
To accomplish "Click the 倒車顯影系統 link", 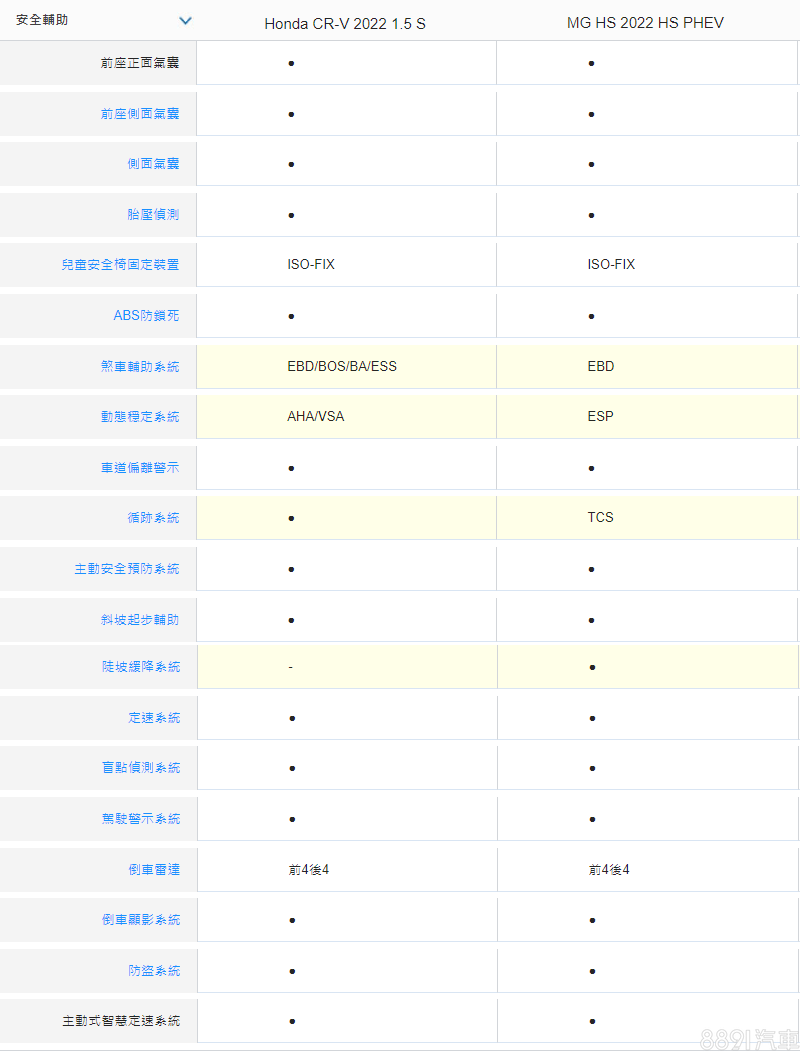I will point(141,920).
